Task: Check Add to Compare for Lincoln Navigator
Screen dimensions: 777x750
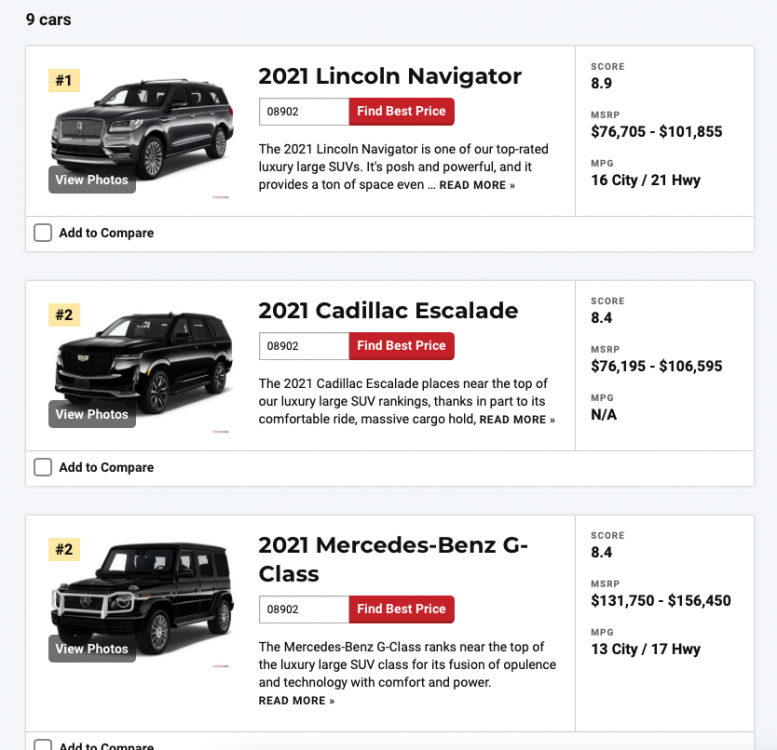Action: 43,233
